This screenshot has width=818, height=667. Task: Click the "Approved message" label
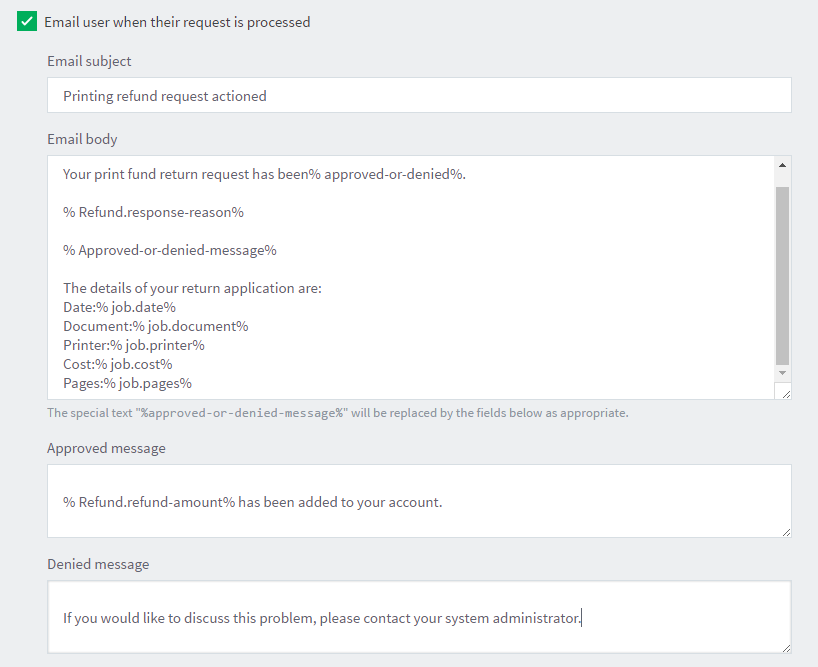point(106,448)
